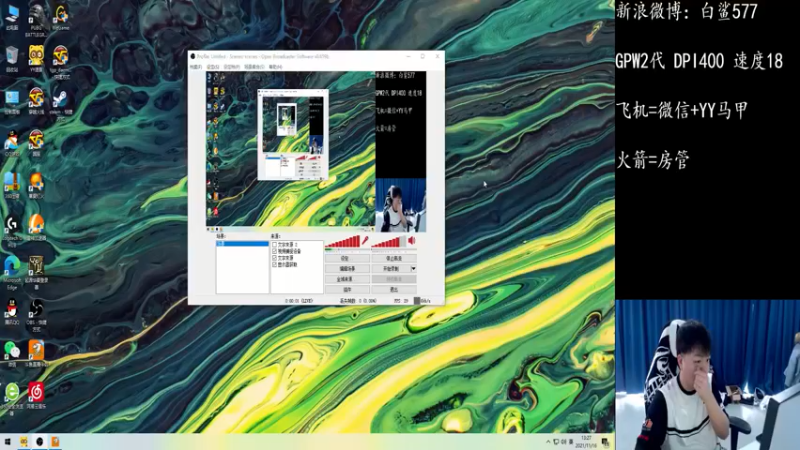Open the WeGame desktop shortcut
Image resolution: width=800 pixels, height=450 pixels.
(x=61, y=17)
